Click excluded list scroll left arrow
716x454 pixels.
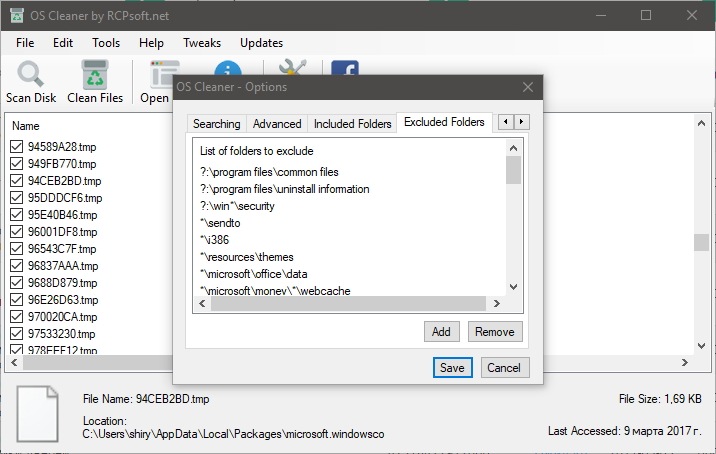pos(202,303)
